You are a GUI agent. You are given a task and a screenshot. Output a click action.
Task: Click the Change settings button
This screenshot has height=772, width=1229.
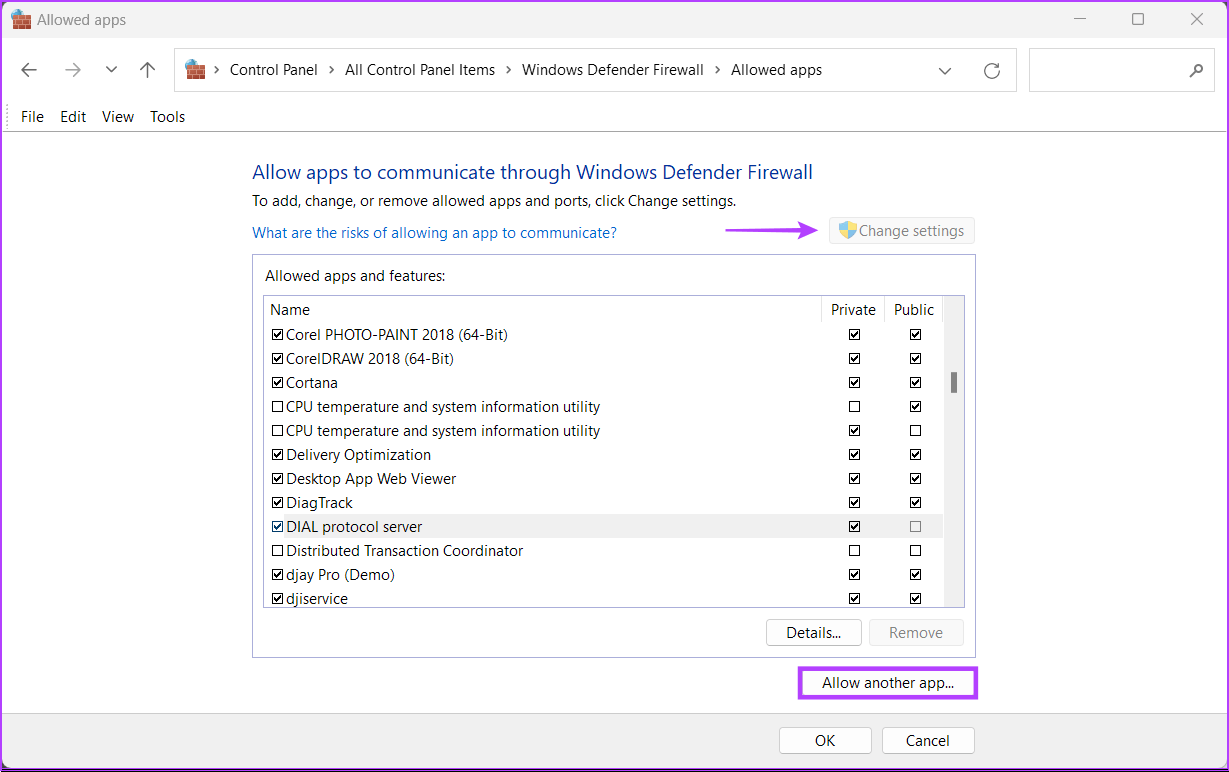tap(901, 231)
